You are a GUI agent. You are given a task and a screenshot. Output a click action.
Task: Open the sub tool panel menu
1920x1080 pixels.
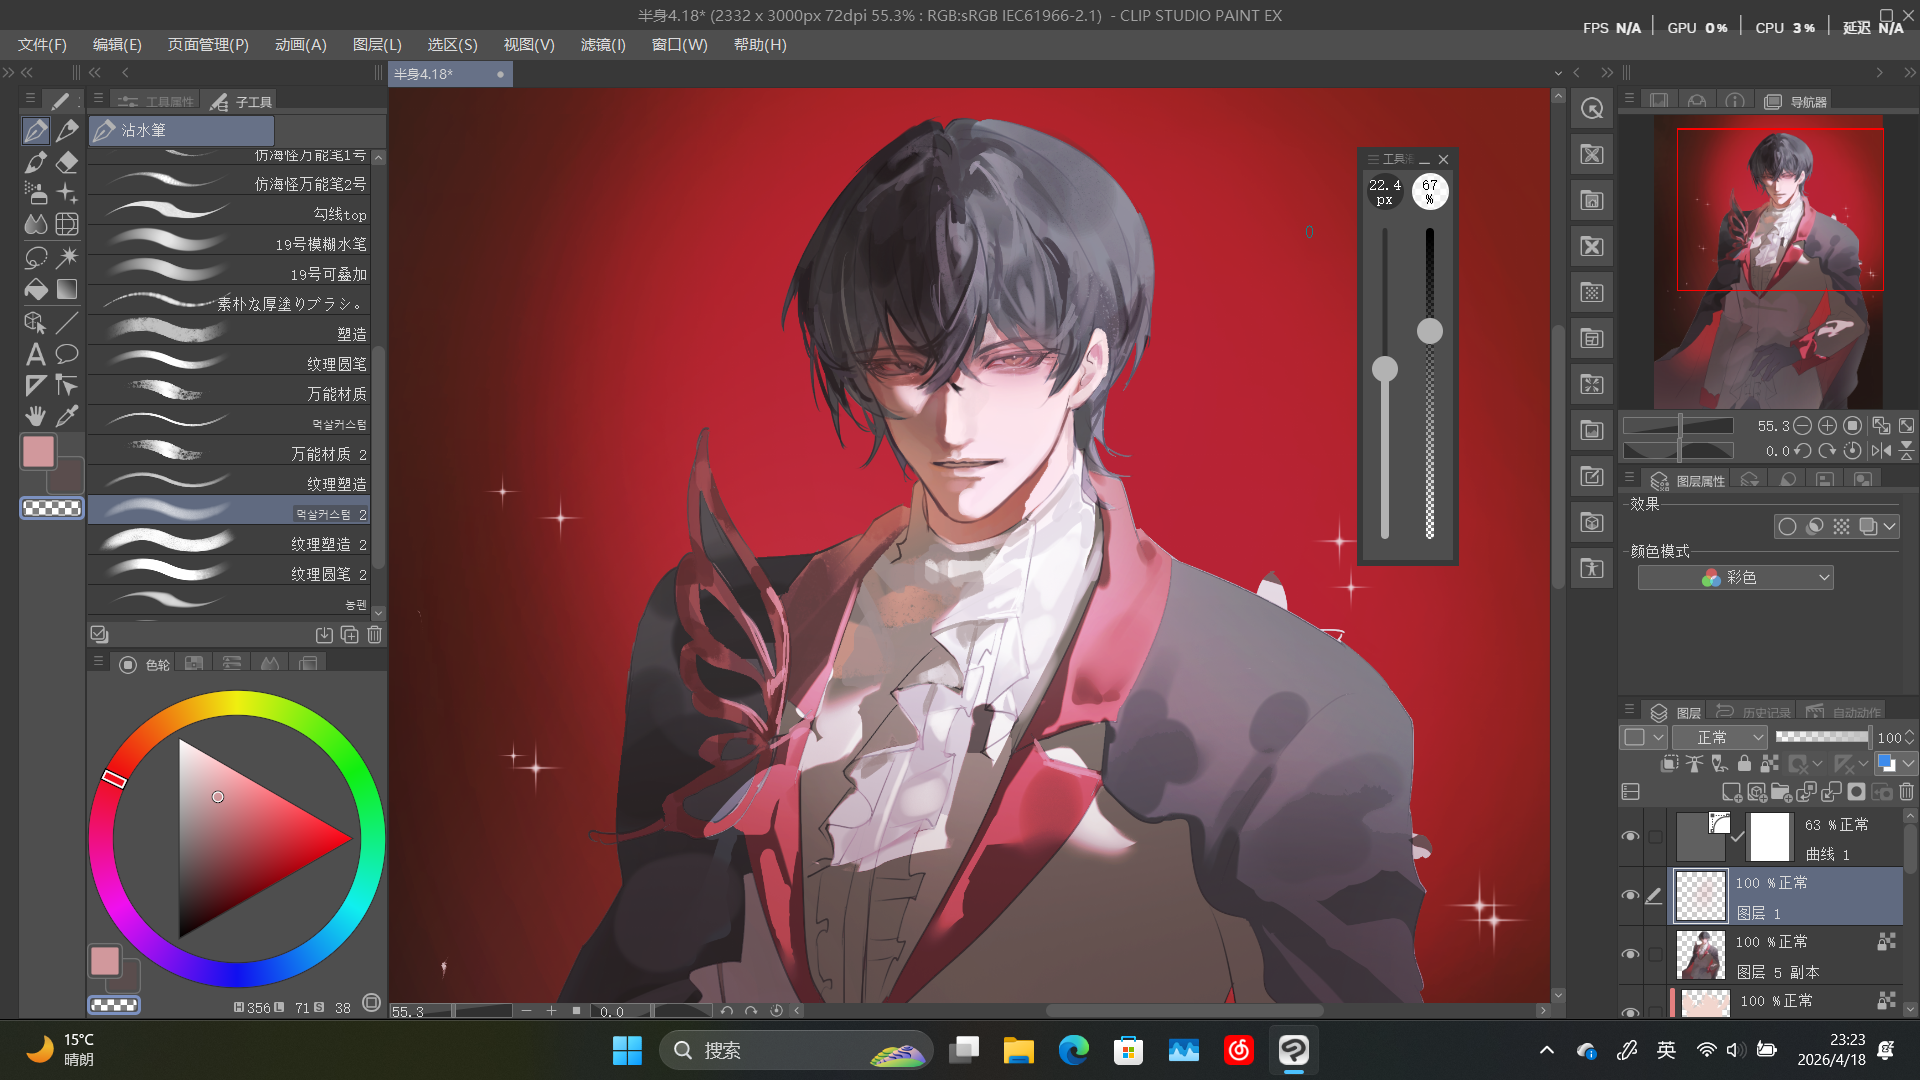click(98, 99)
